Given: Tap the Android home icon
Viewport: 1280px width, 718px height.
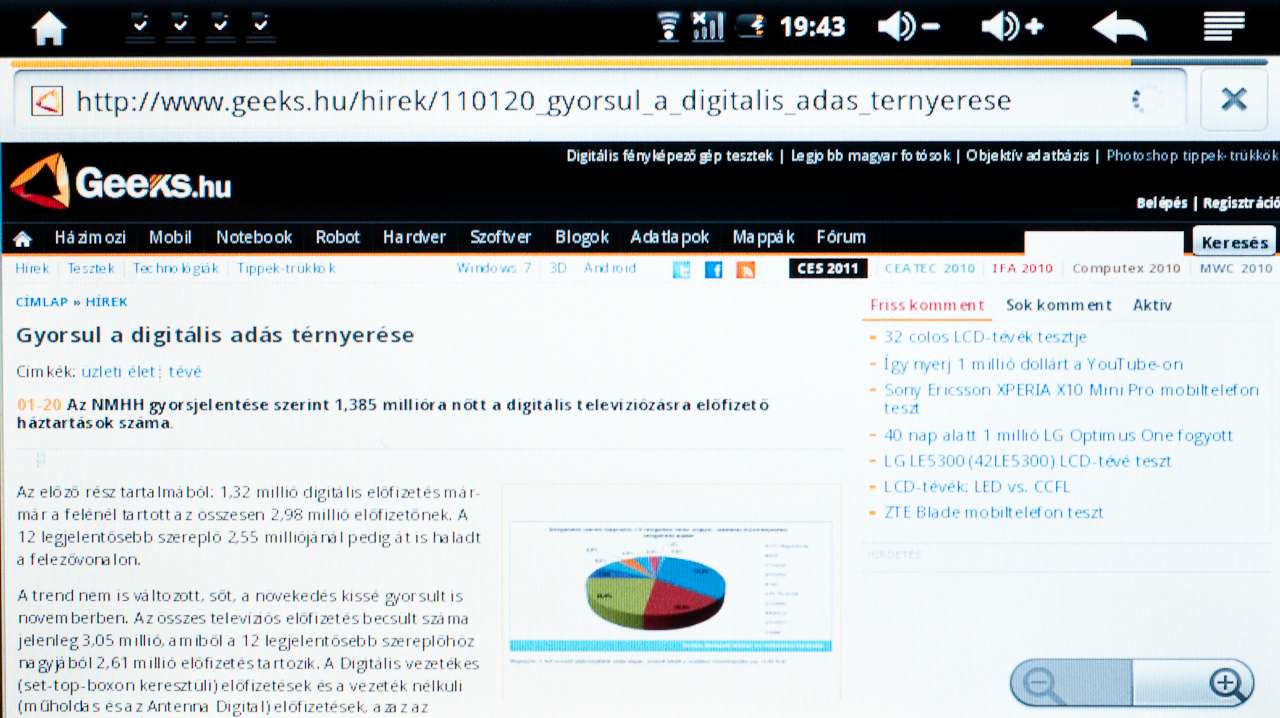Looking at the screenshot, I should tap(49, 27).
